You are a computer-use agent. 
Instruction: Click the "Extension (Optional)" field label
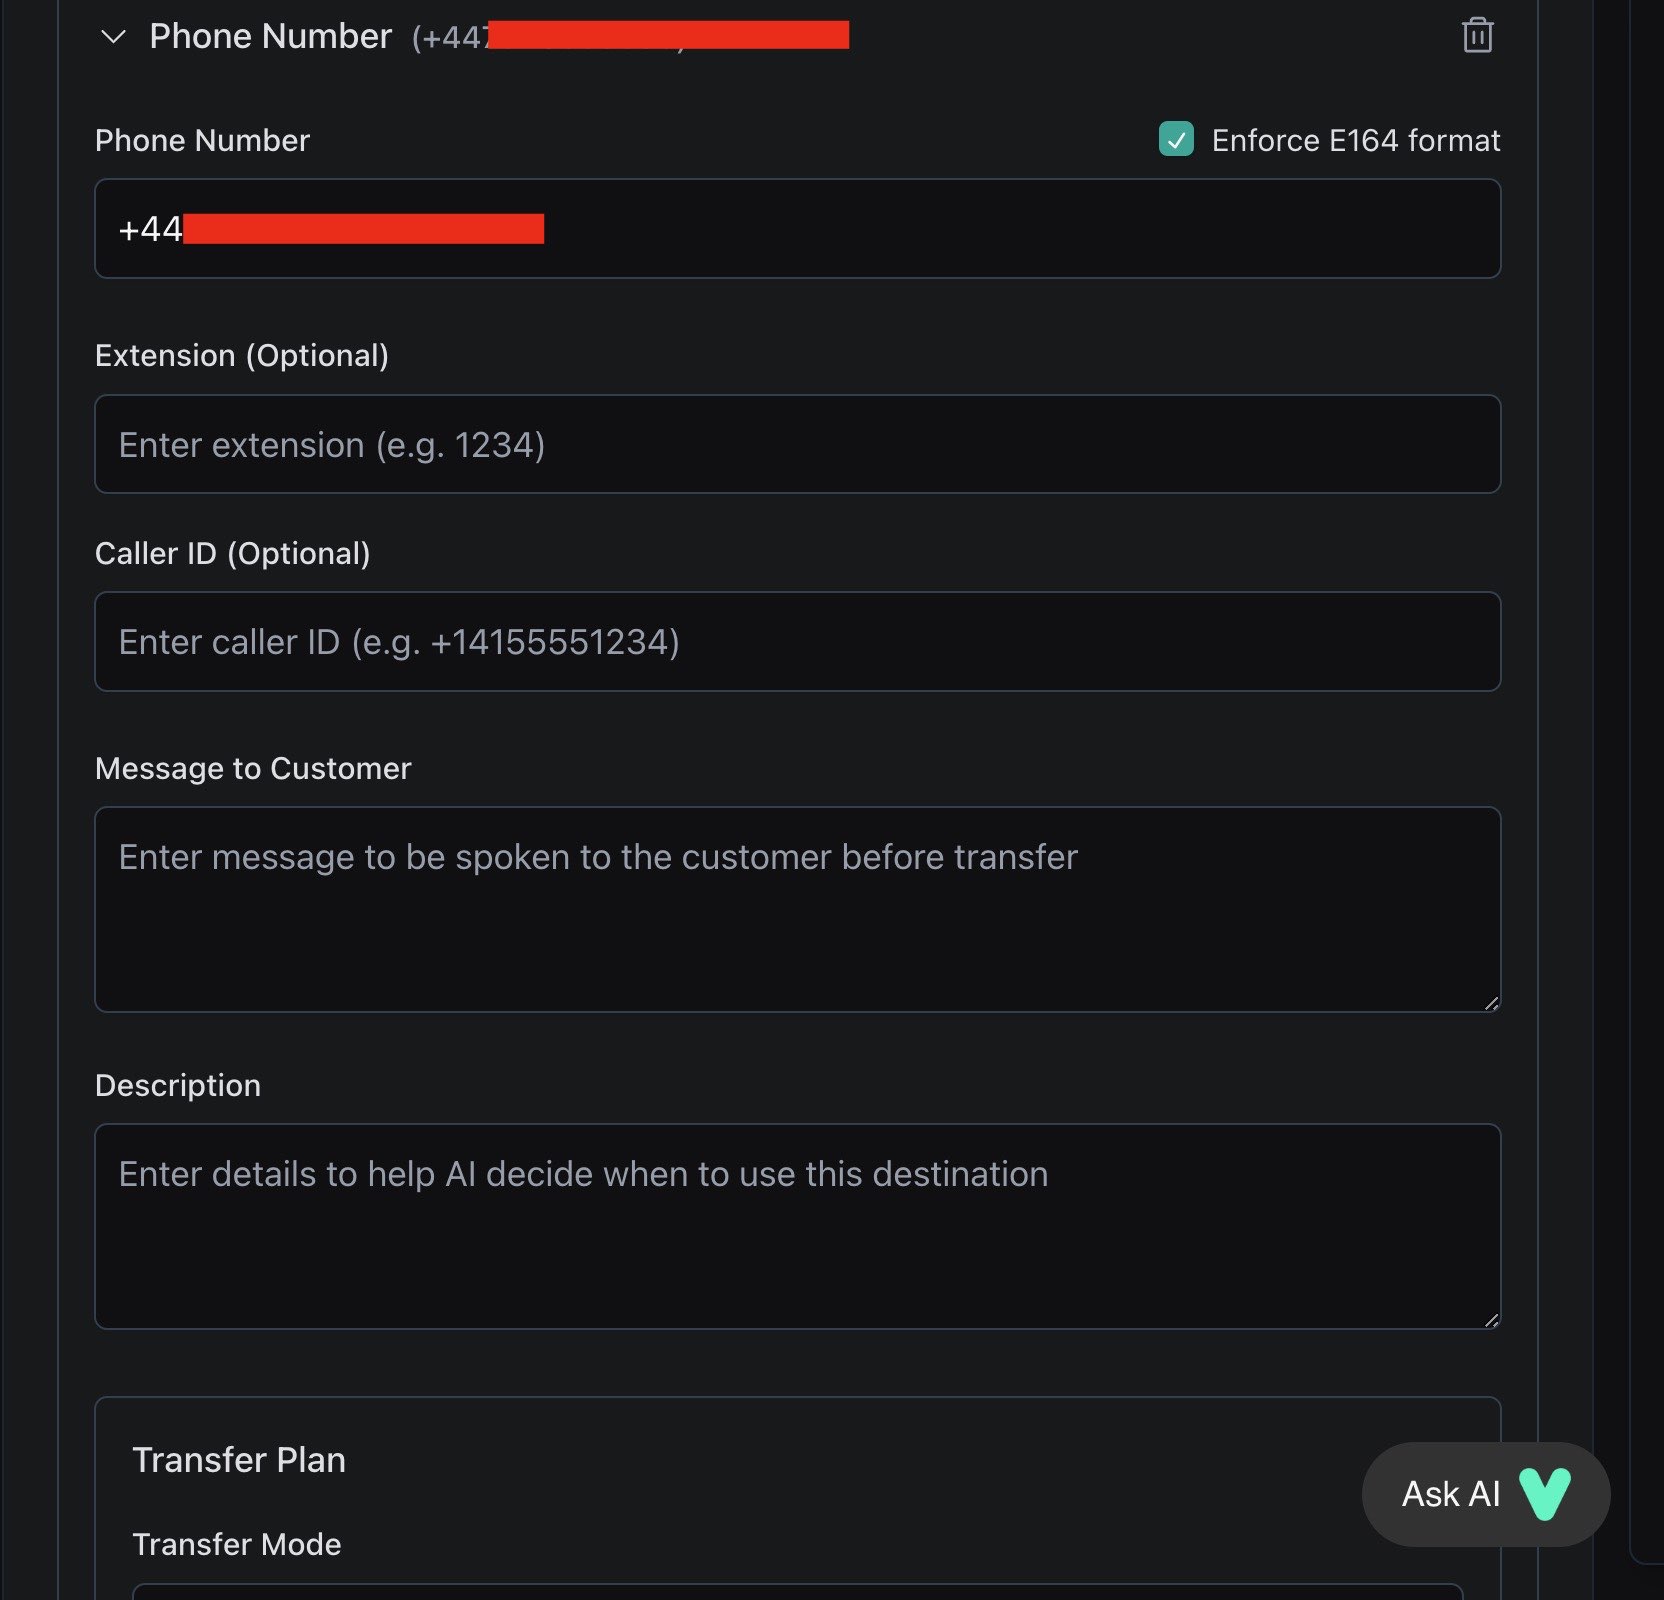242,356
